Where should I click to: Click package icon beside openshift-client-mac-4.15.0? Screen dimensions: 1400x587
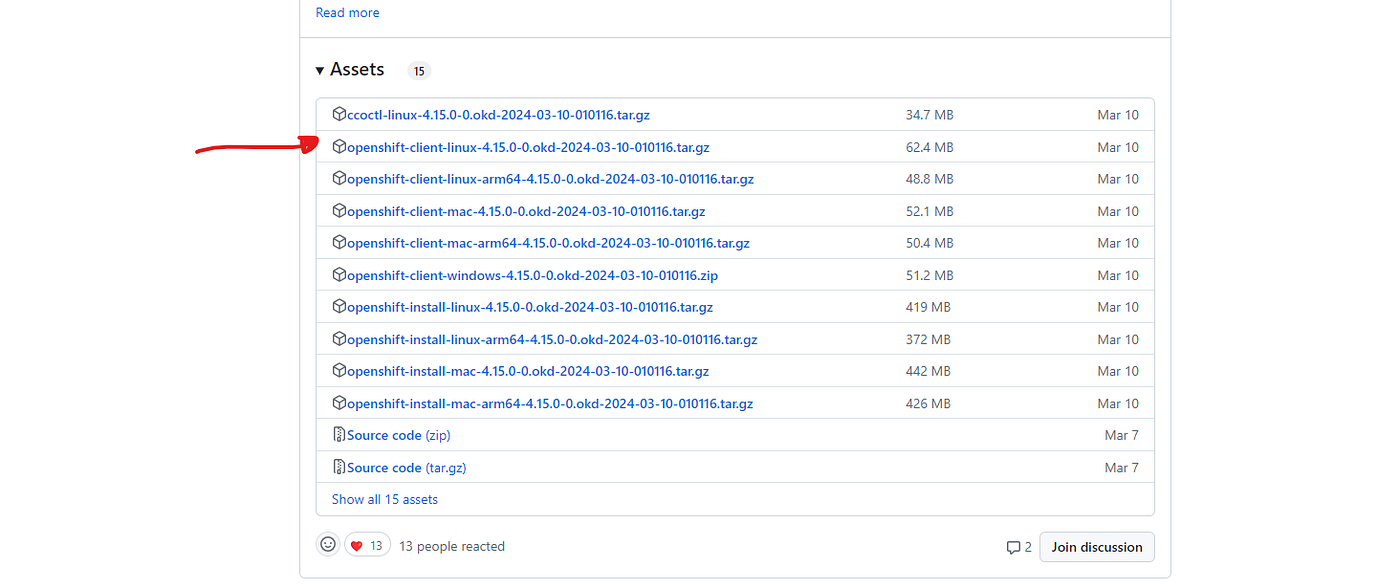coord(339,210)
